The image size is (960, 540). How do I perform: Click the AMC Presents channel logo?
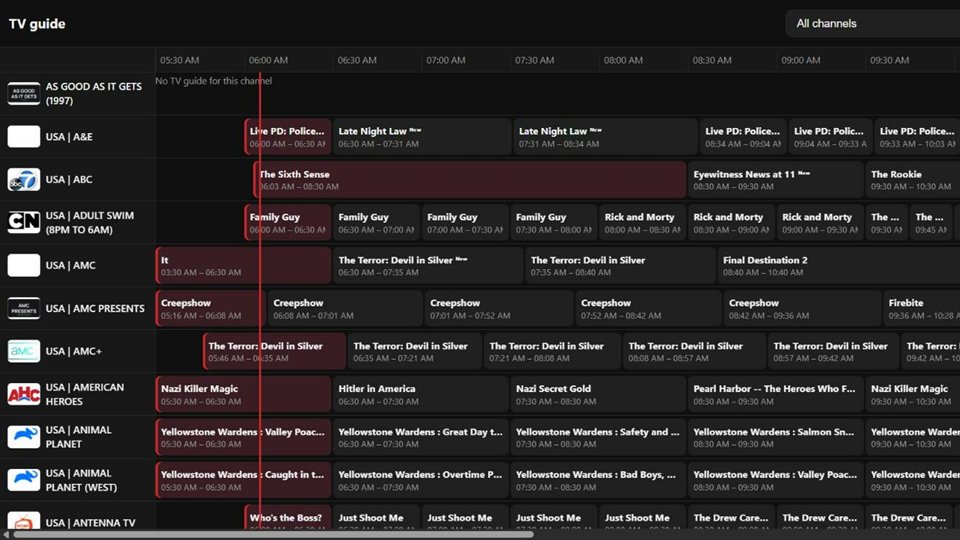[x=24, y=308]
